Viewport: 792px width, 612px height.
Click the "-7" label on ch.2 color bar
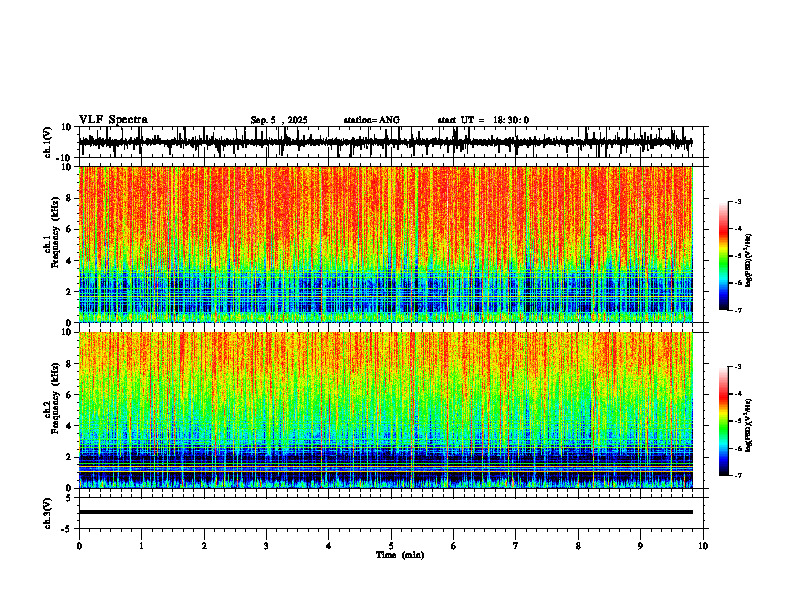point(738,476)
